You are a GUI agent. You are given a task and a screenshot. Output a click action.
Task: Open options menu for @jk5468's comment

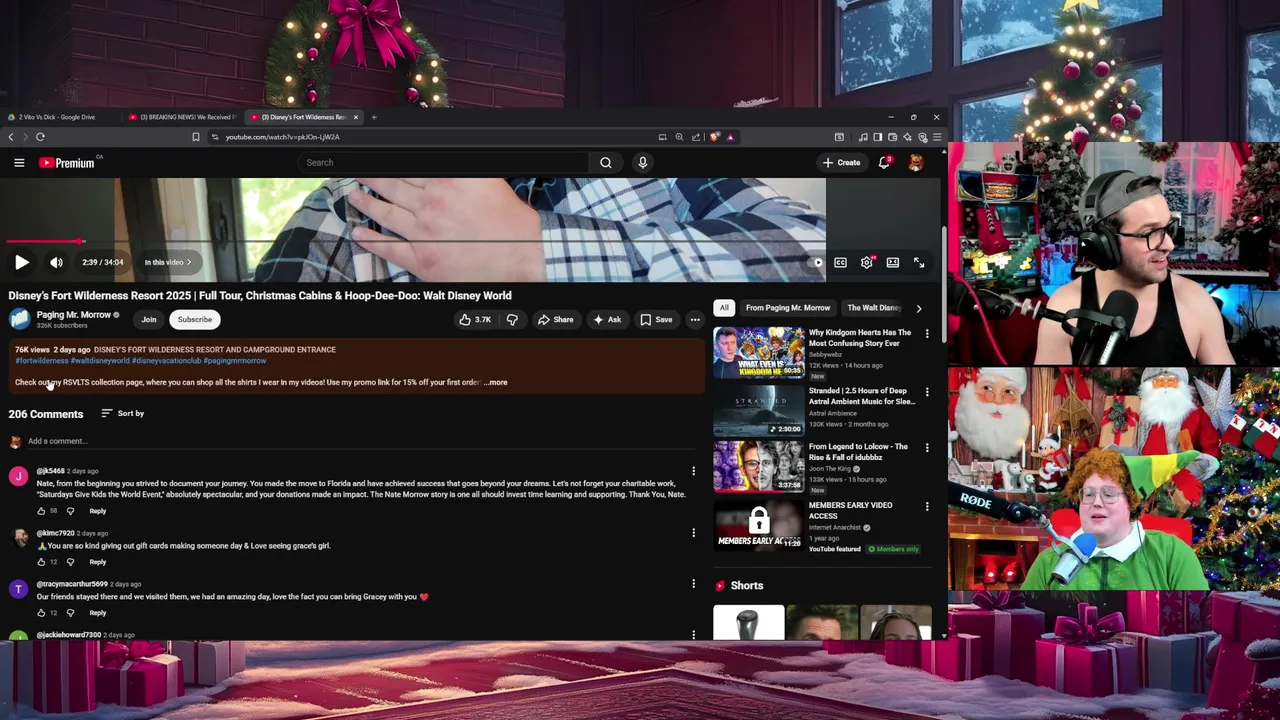(x=693, y=471)
